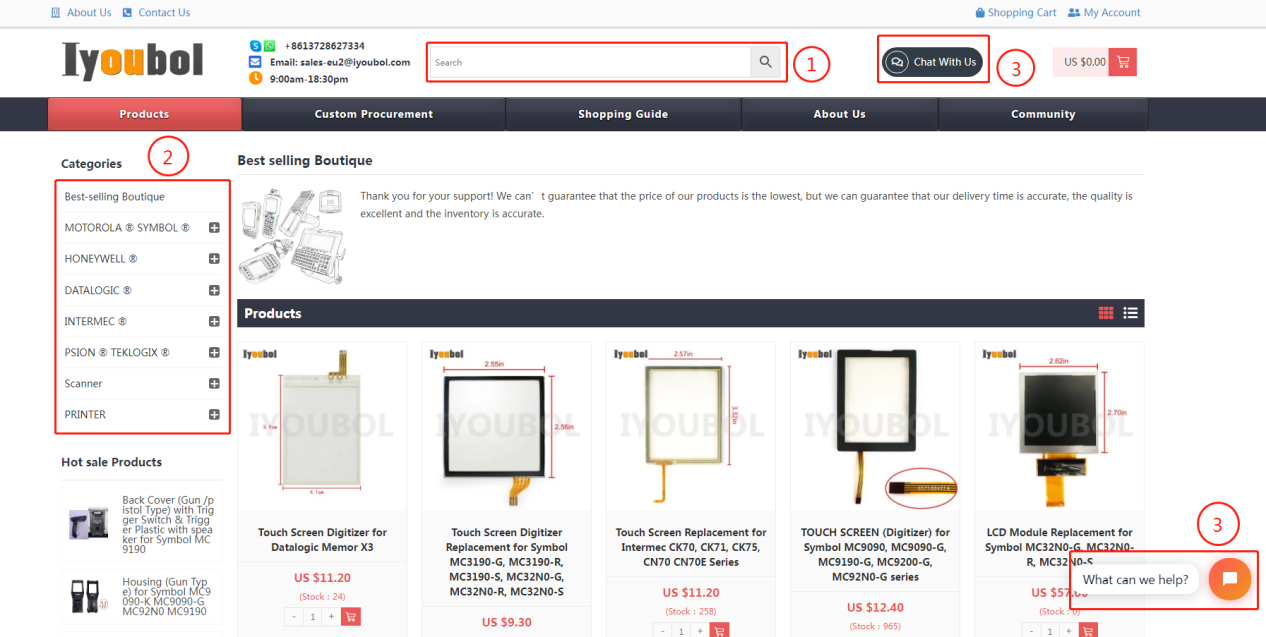Viewport: 1266px width, 637px height.
Task: Expand the Scanner category
Action: [214, 384]
